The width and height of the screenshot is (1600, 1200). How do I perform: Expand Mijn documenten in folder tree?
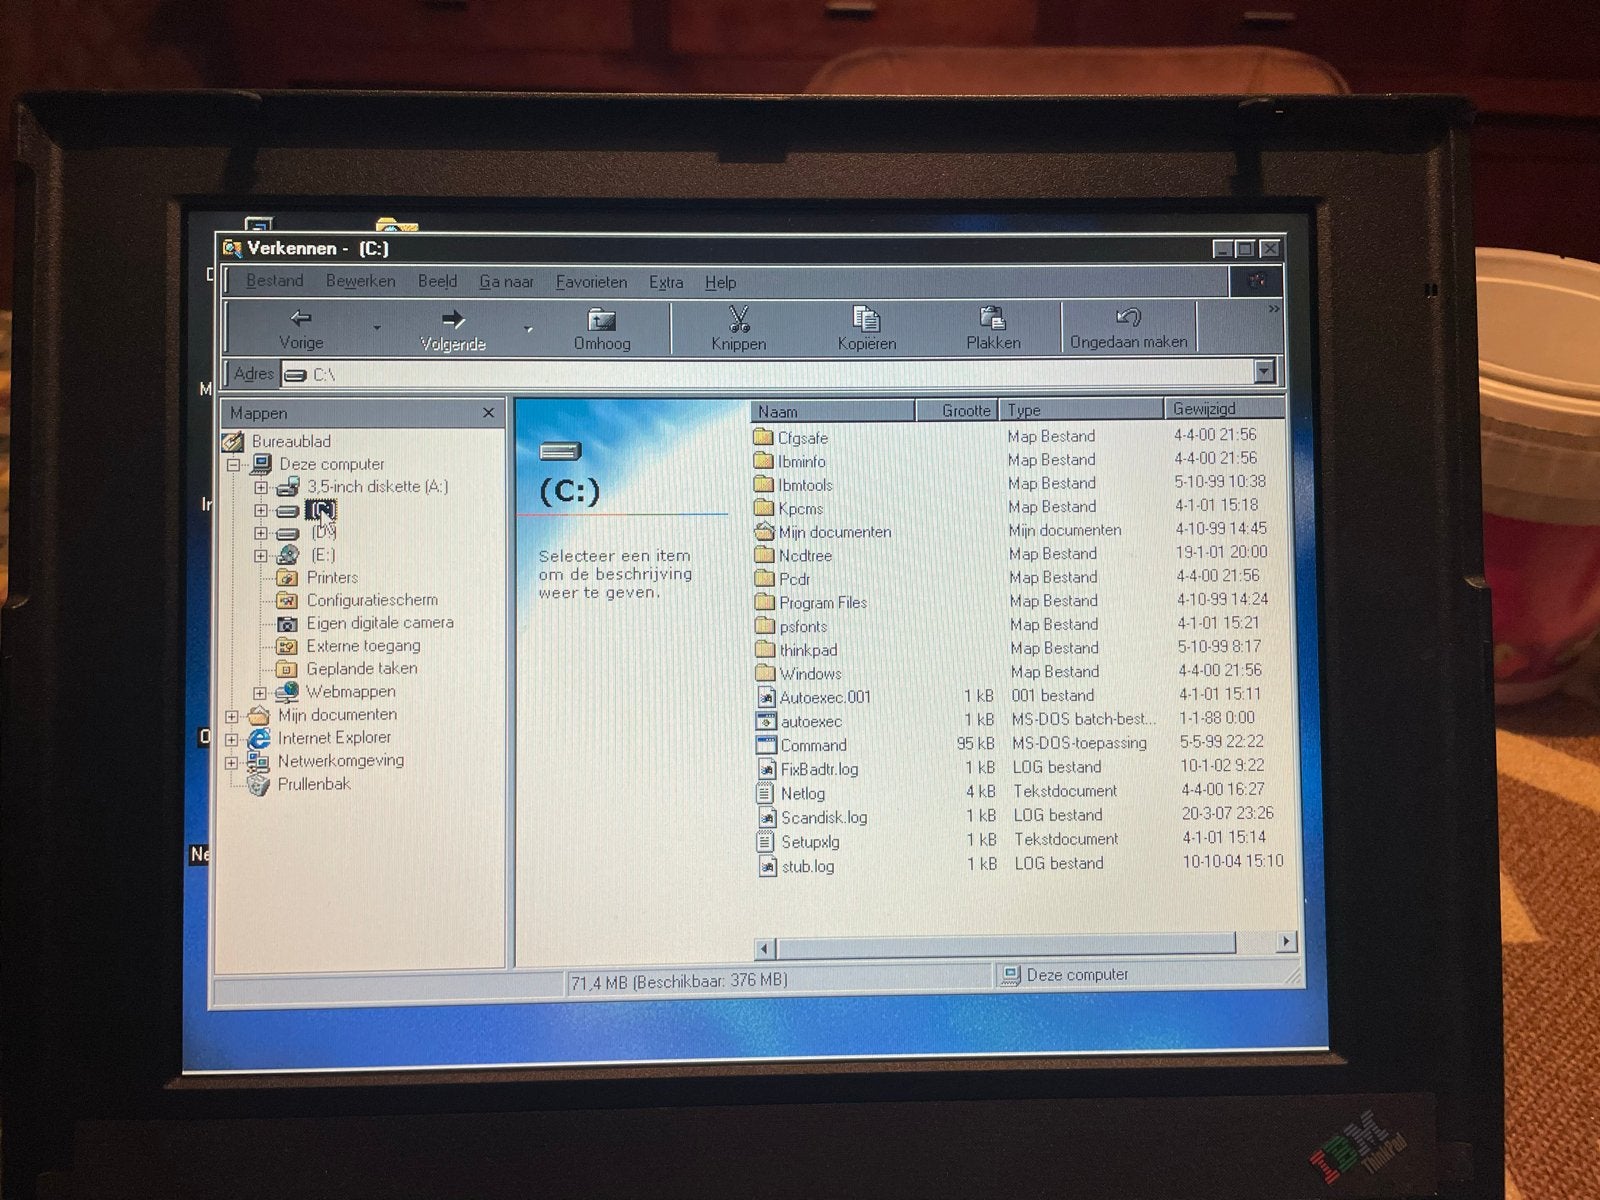coord(232,716)
